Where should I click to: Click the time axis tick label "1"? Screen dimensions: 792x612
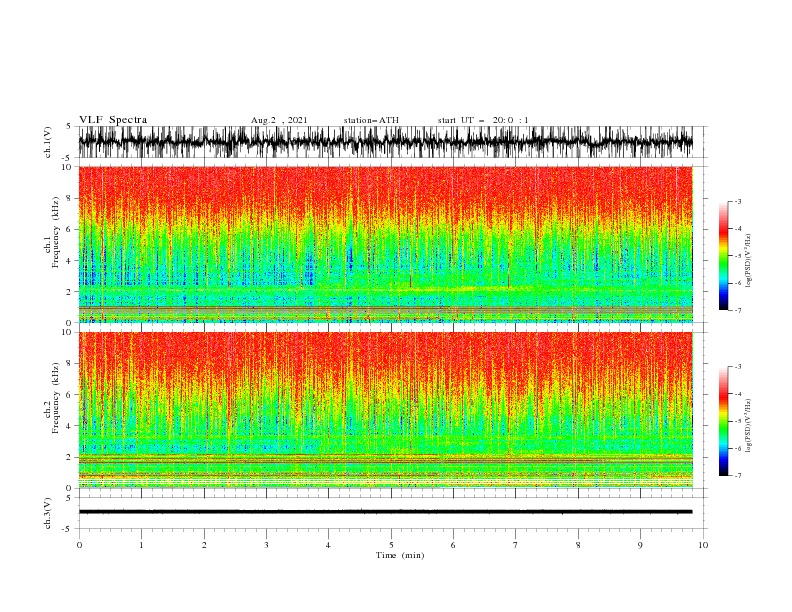[x=141, y=545]
